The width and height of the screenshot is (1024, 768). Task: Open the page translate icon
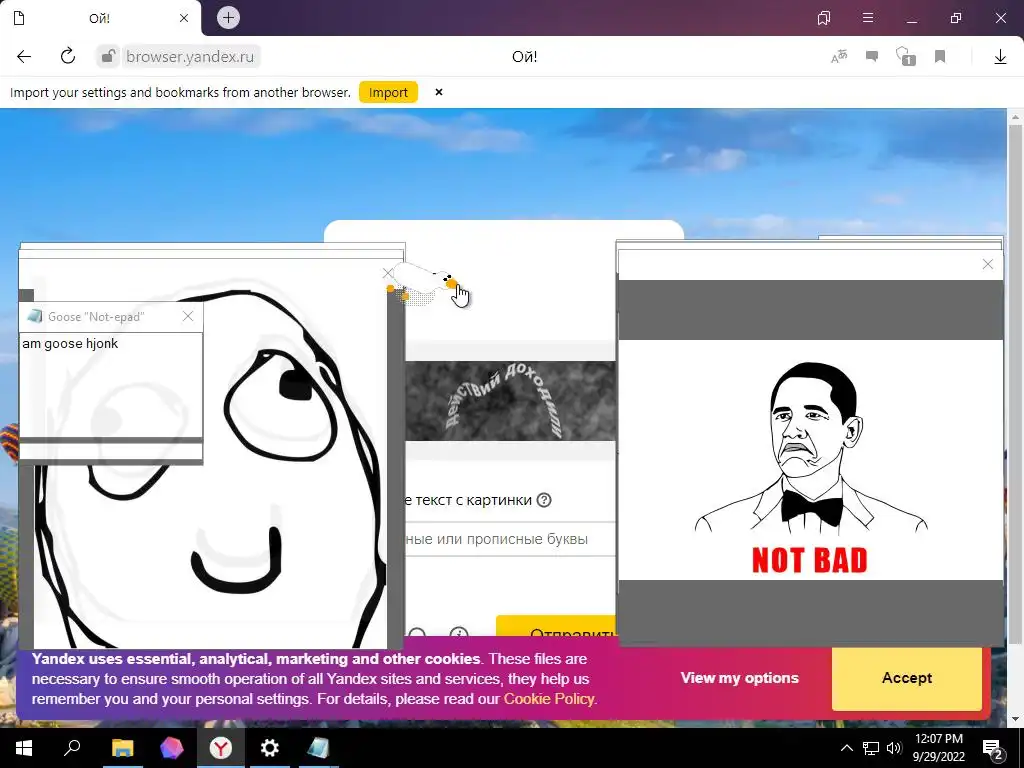pyautogui.click(x=839, y=57)
